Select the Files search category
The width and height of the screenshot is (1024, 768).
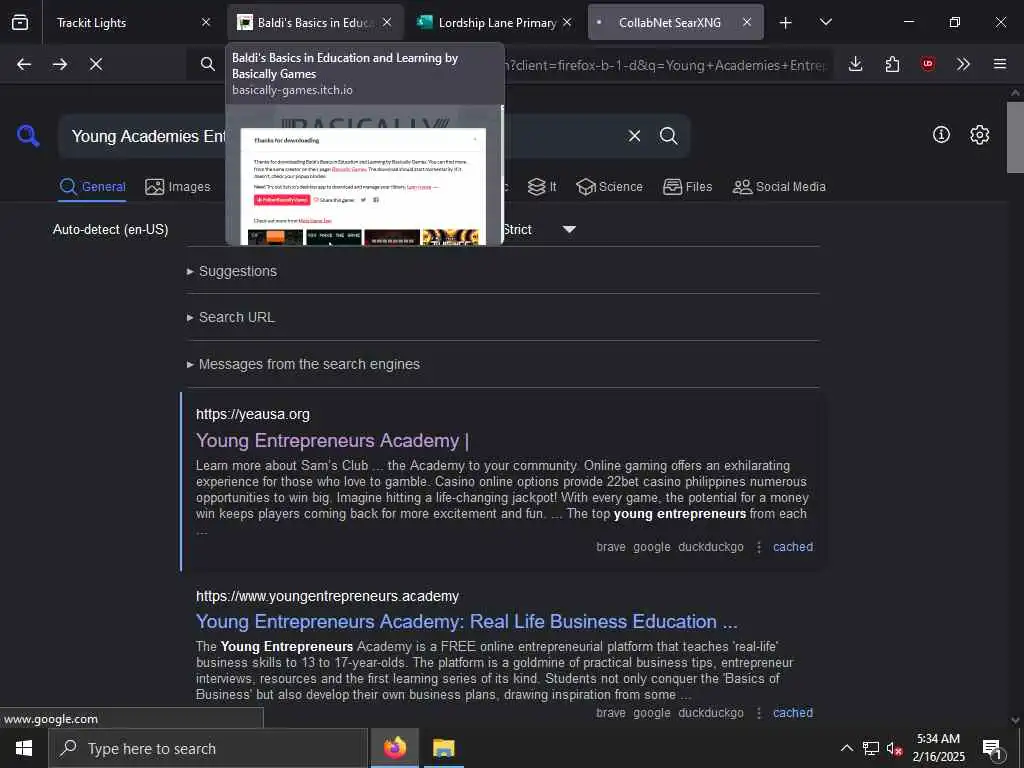[x=687, y=187]
